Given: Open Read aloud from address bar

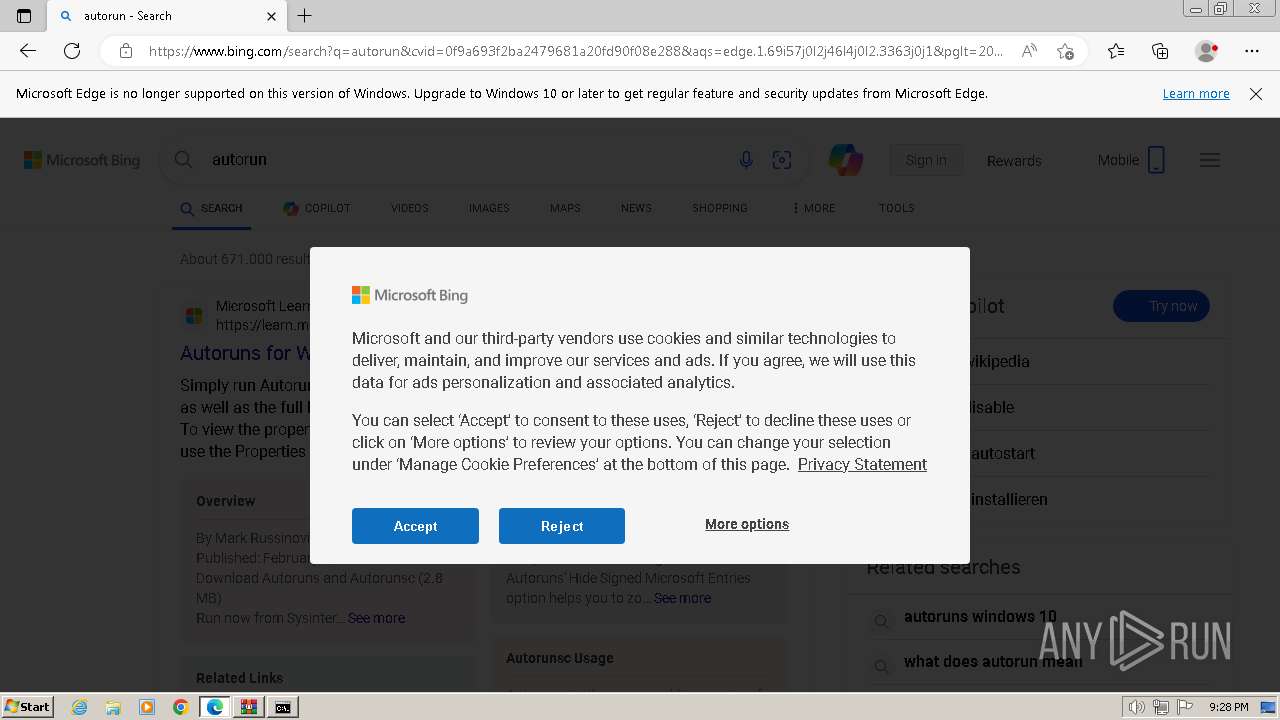Looking at the screenshot, I should [1029, 51].
